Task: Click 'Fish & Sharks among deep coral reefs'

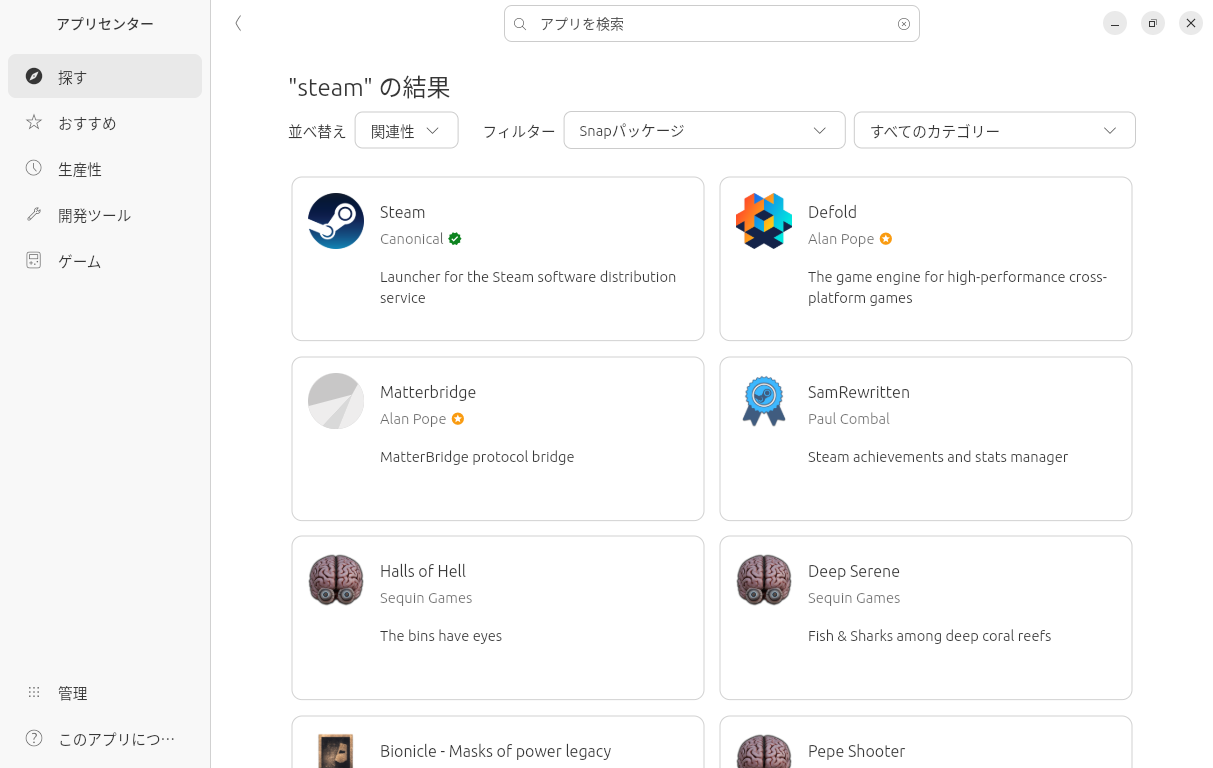Action: (930, 636)
